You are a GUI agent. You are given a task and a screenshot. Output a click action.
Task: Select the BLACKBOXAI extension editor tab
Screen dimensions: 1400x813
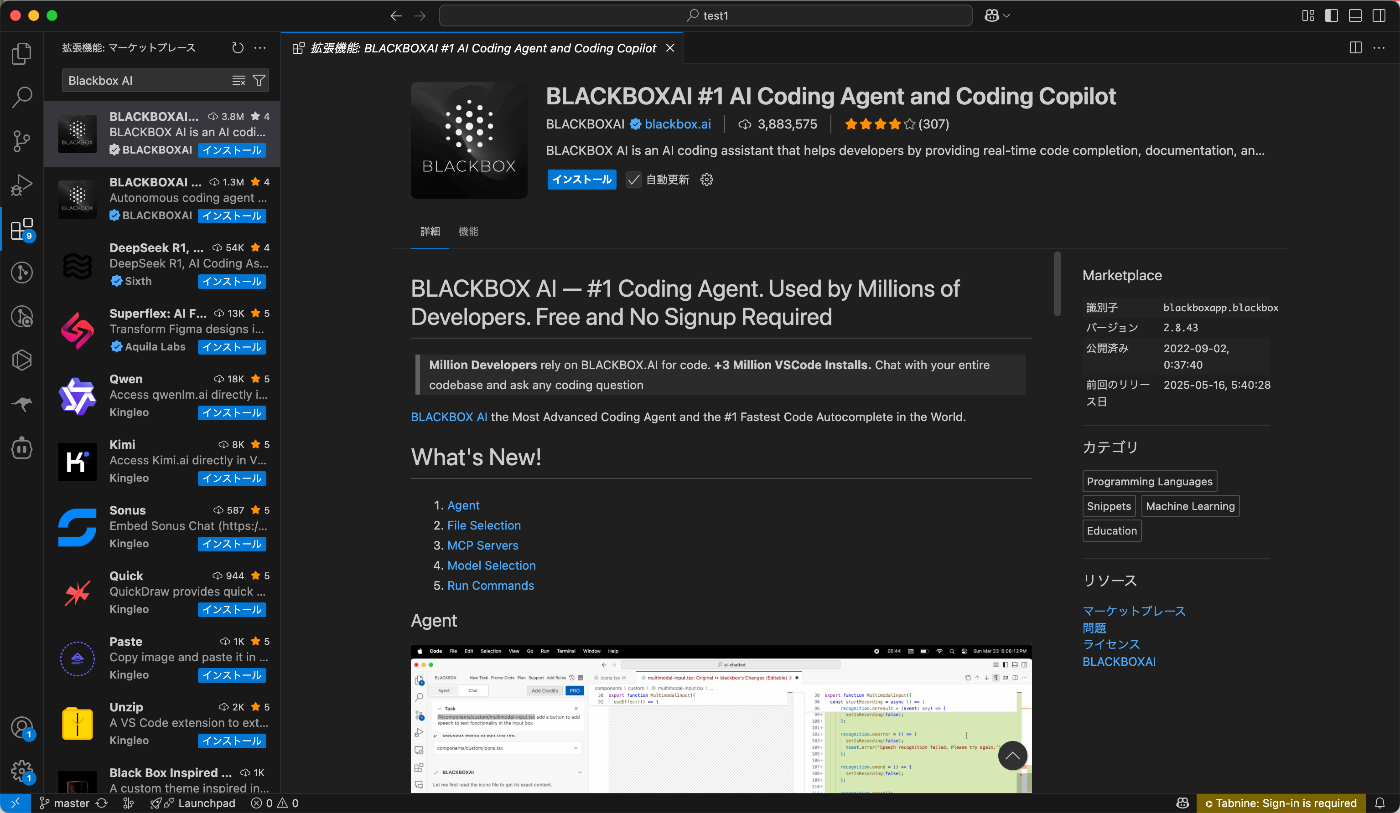[483, 48]
